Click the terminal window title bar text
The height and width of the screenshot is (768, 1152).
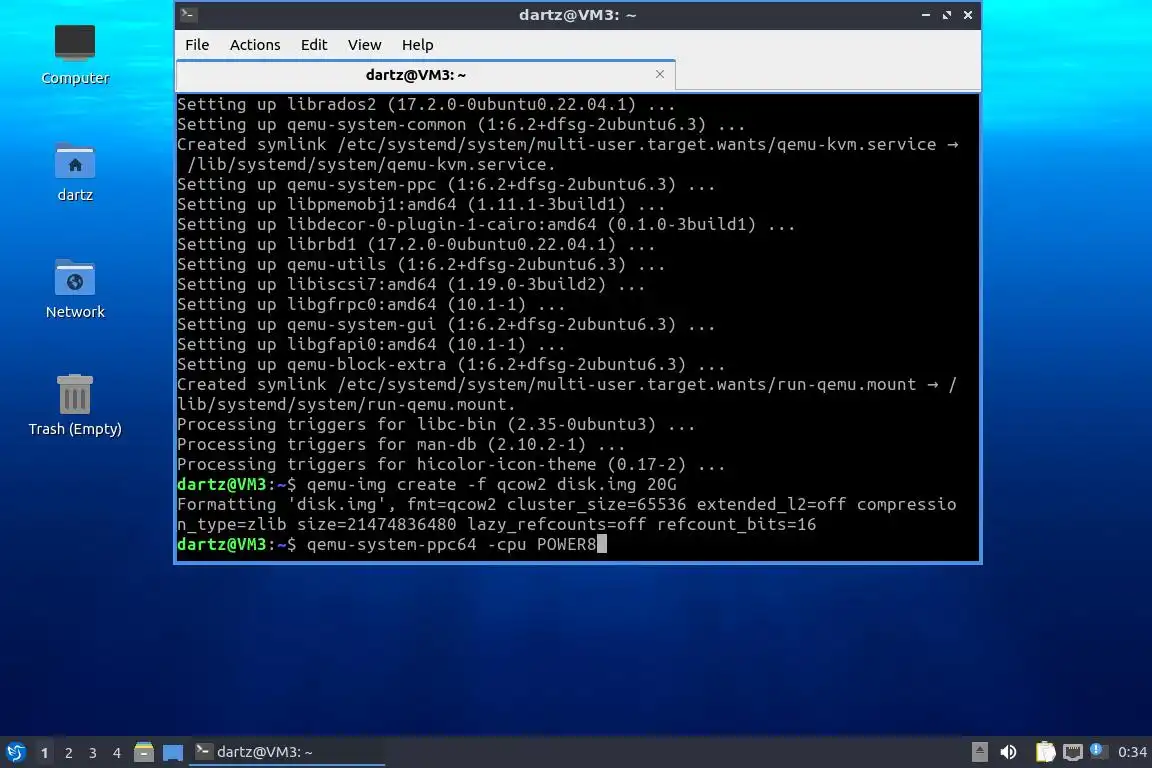(577, 15)
